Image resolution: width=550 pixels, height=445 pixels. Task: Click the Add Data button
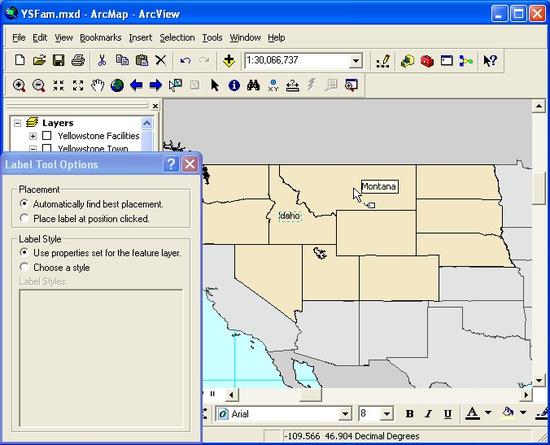(x=229, y=60)
